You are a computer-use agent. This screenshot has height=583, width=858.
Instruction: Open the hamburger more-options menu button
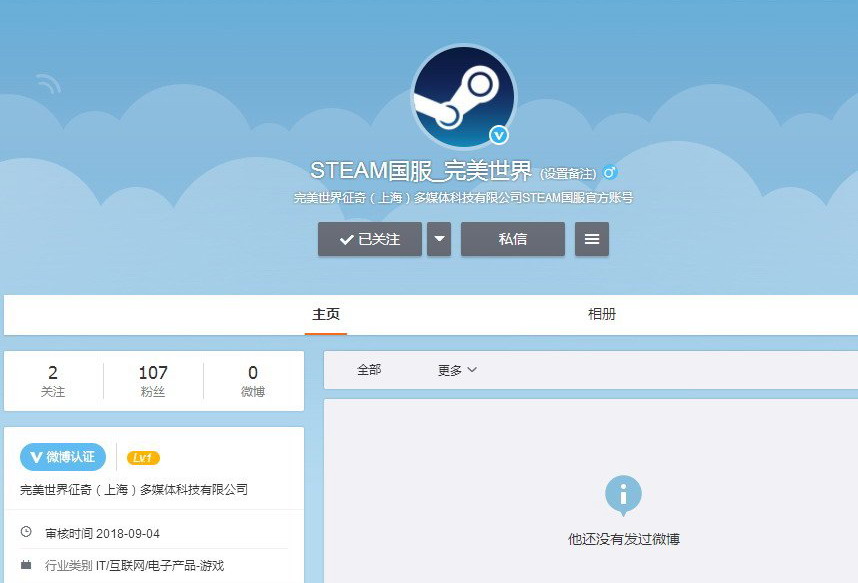coord(592,239)
